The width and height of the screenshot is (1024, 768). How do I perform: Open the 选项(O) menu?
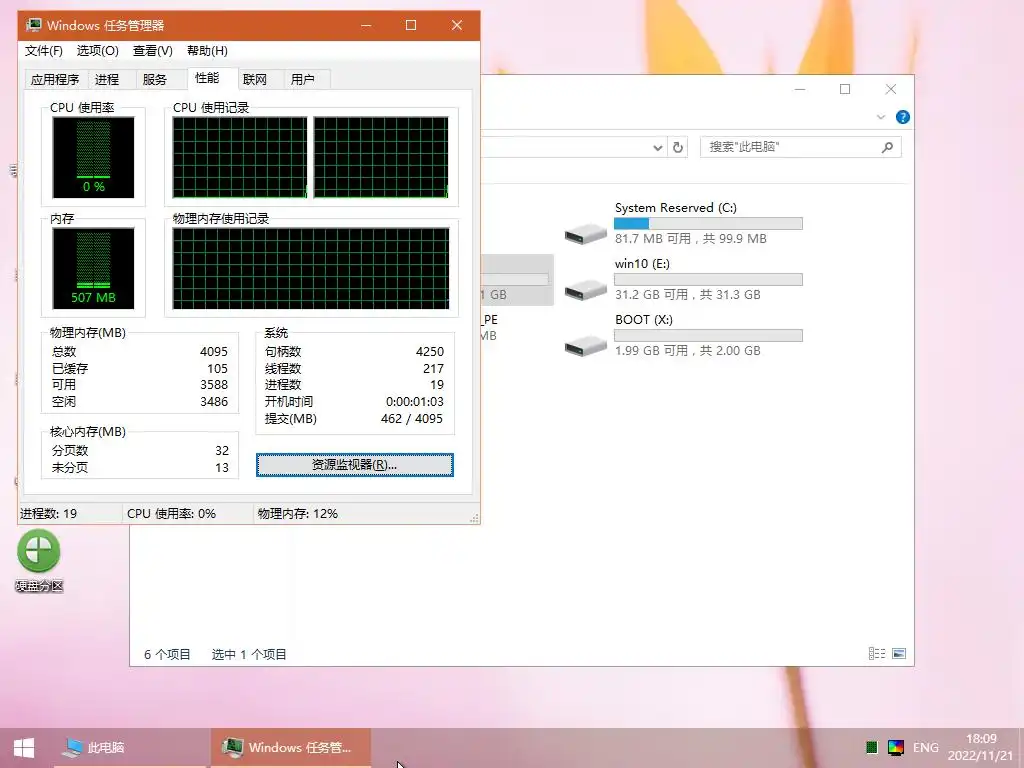97,51
